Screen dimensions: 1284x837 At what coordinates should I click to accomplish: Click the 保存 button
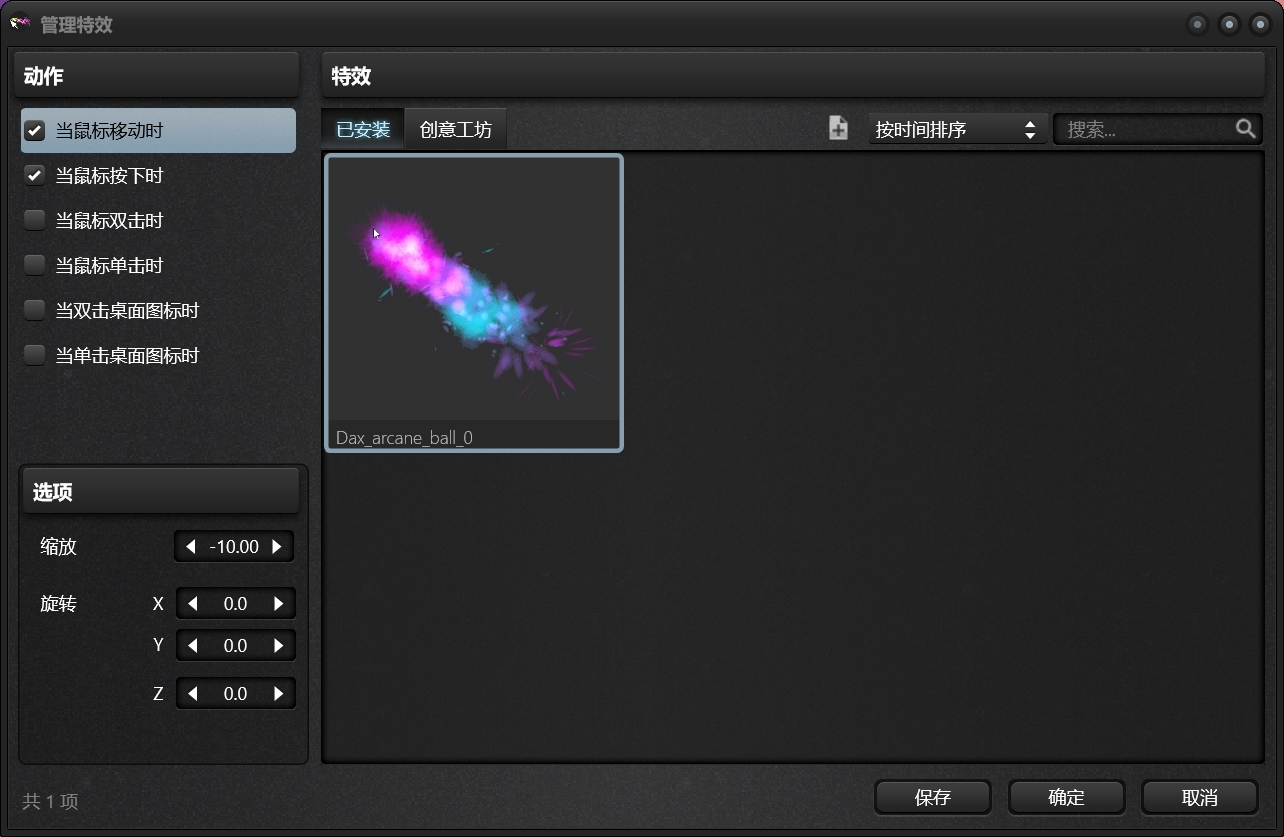click(932, 797)
